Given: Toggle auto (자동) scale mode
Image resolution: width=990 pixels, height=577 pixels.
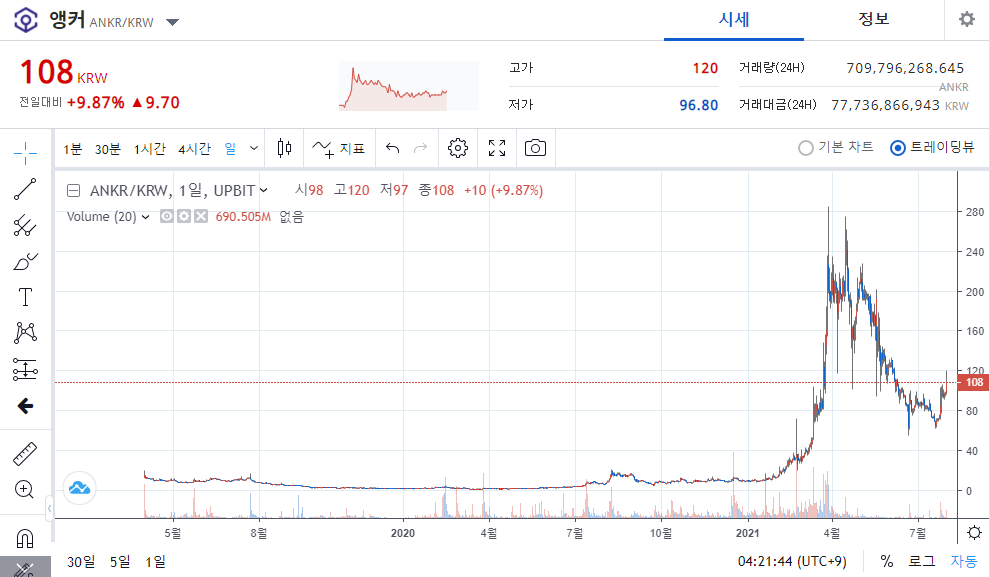Looking at the screenshot, I should point(964,561).
